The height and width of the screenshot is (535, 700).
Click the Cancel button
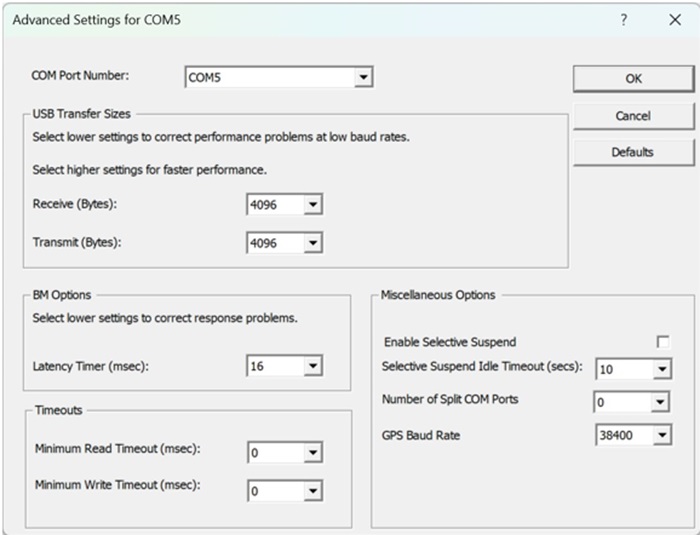pos(632,116)
